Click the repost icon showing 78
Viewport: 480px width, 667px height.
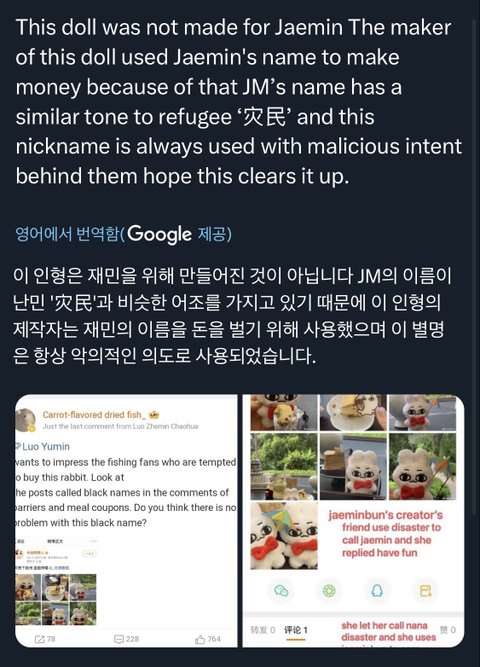click(x=45, y=638)
